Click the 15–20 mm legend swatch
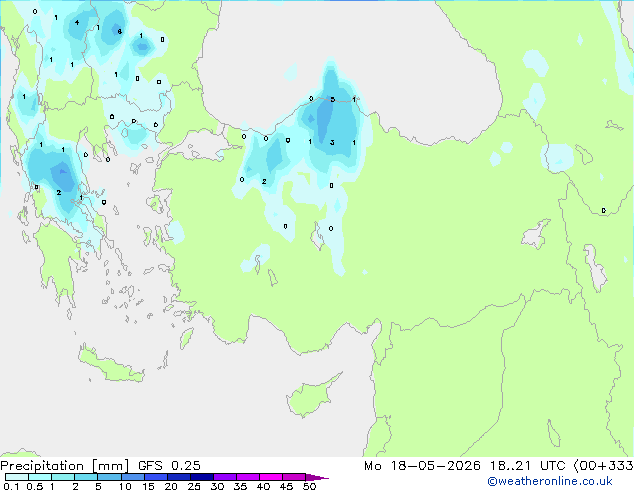Screen dimensions: 634x490 [155, 477]
